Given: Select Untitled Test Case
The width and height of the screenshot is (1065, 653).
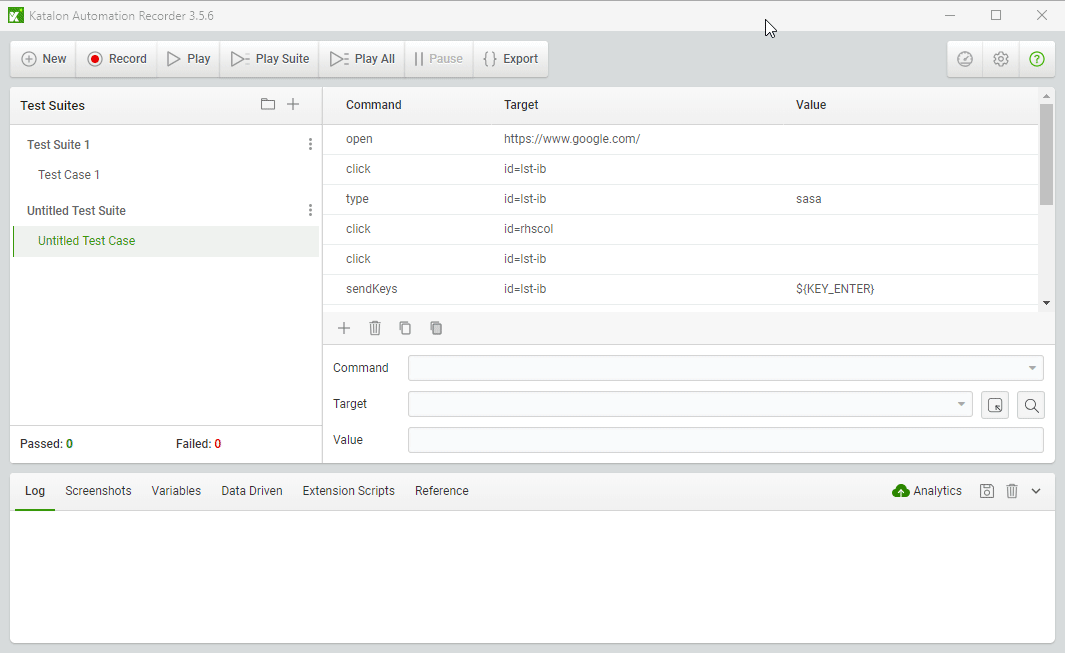Looking at the screenshot, I should click(166, 241).
